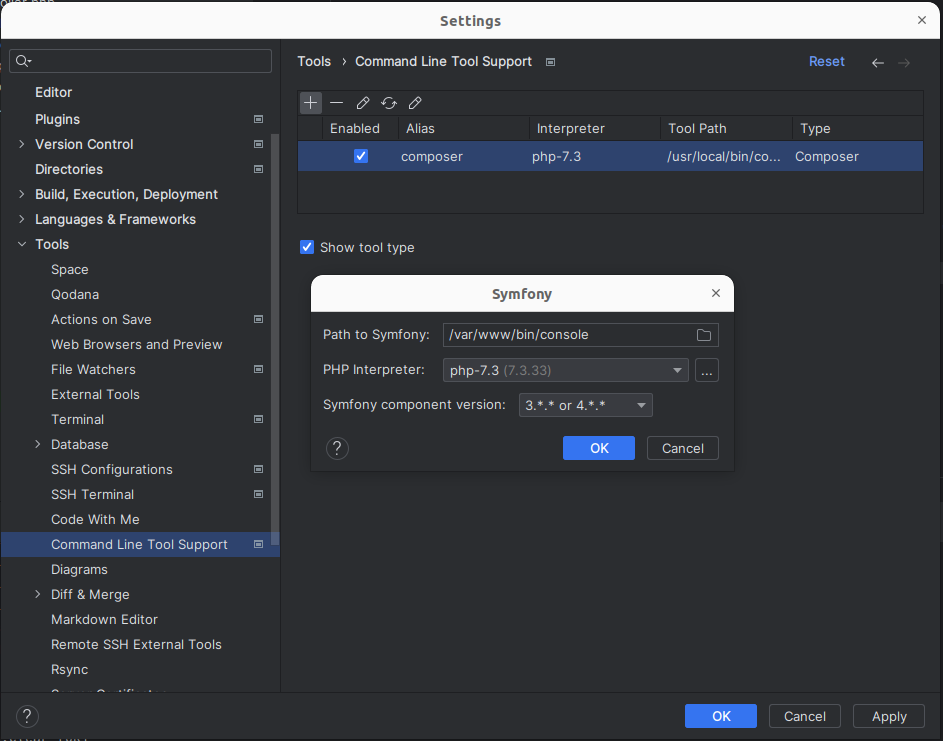Select Web Browsers and Preview
Image resolution: width=943 pixels, height=741 pixels.
coord(137,345)
